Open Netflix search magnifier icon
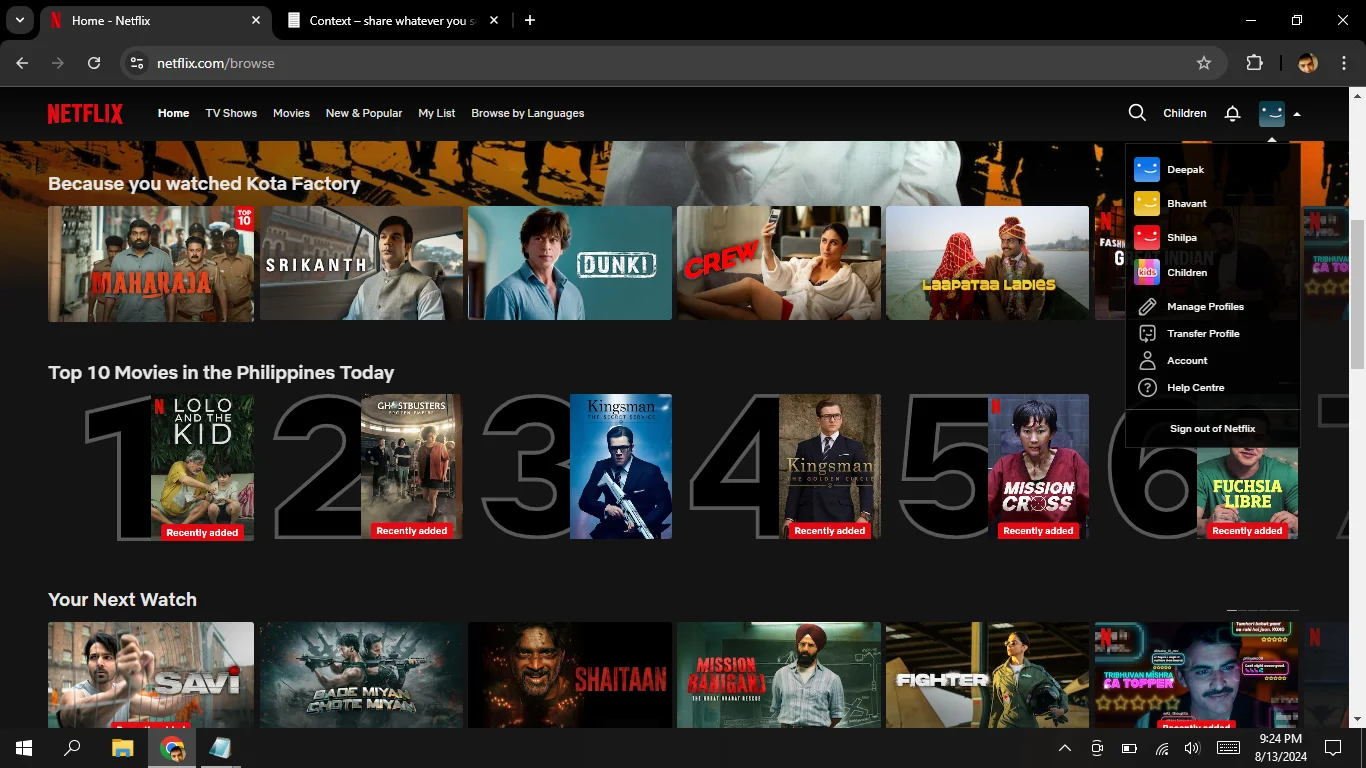1366x768 pixels. pyautogui.click(x=1137, y=113)
